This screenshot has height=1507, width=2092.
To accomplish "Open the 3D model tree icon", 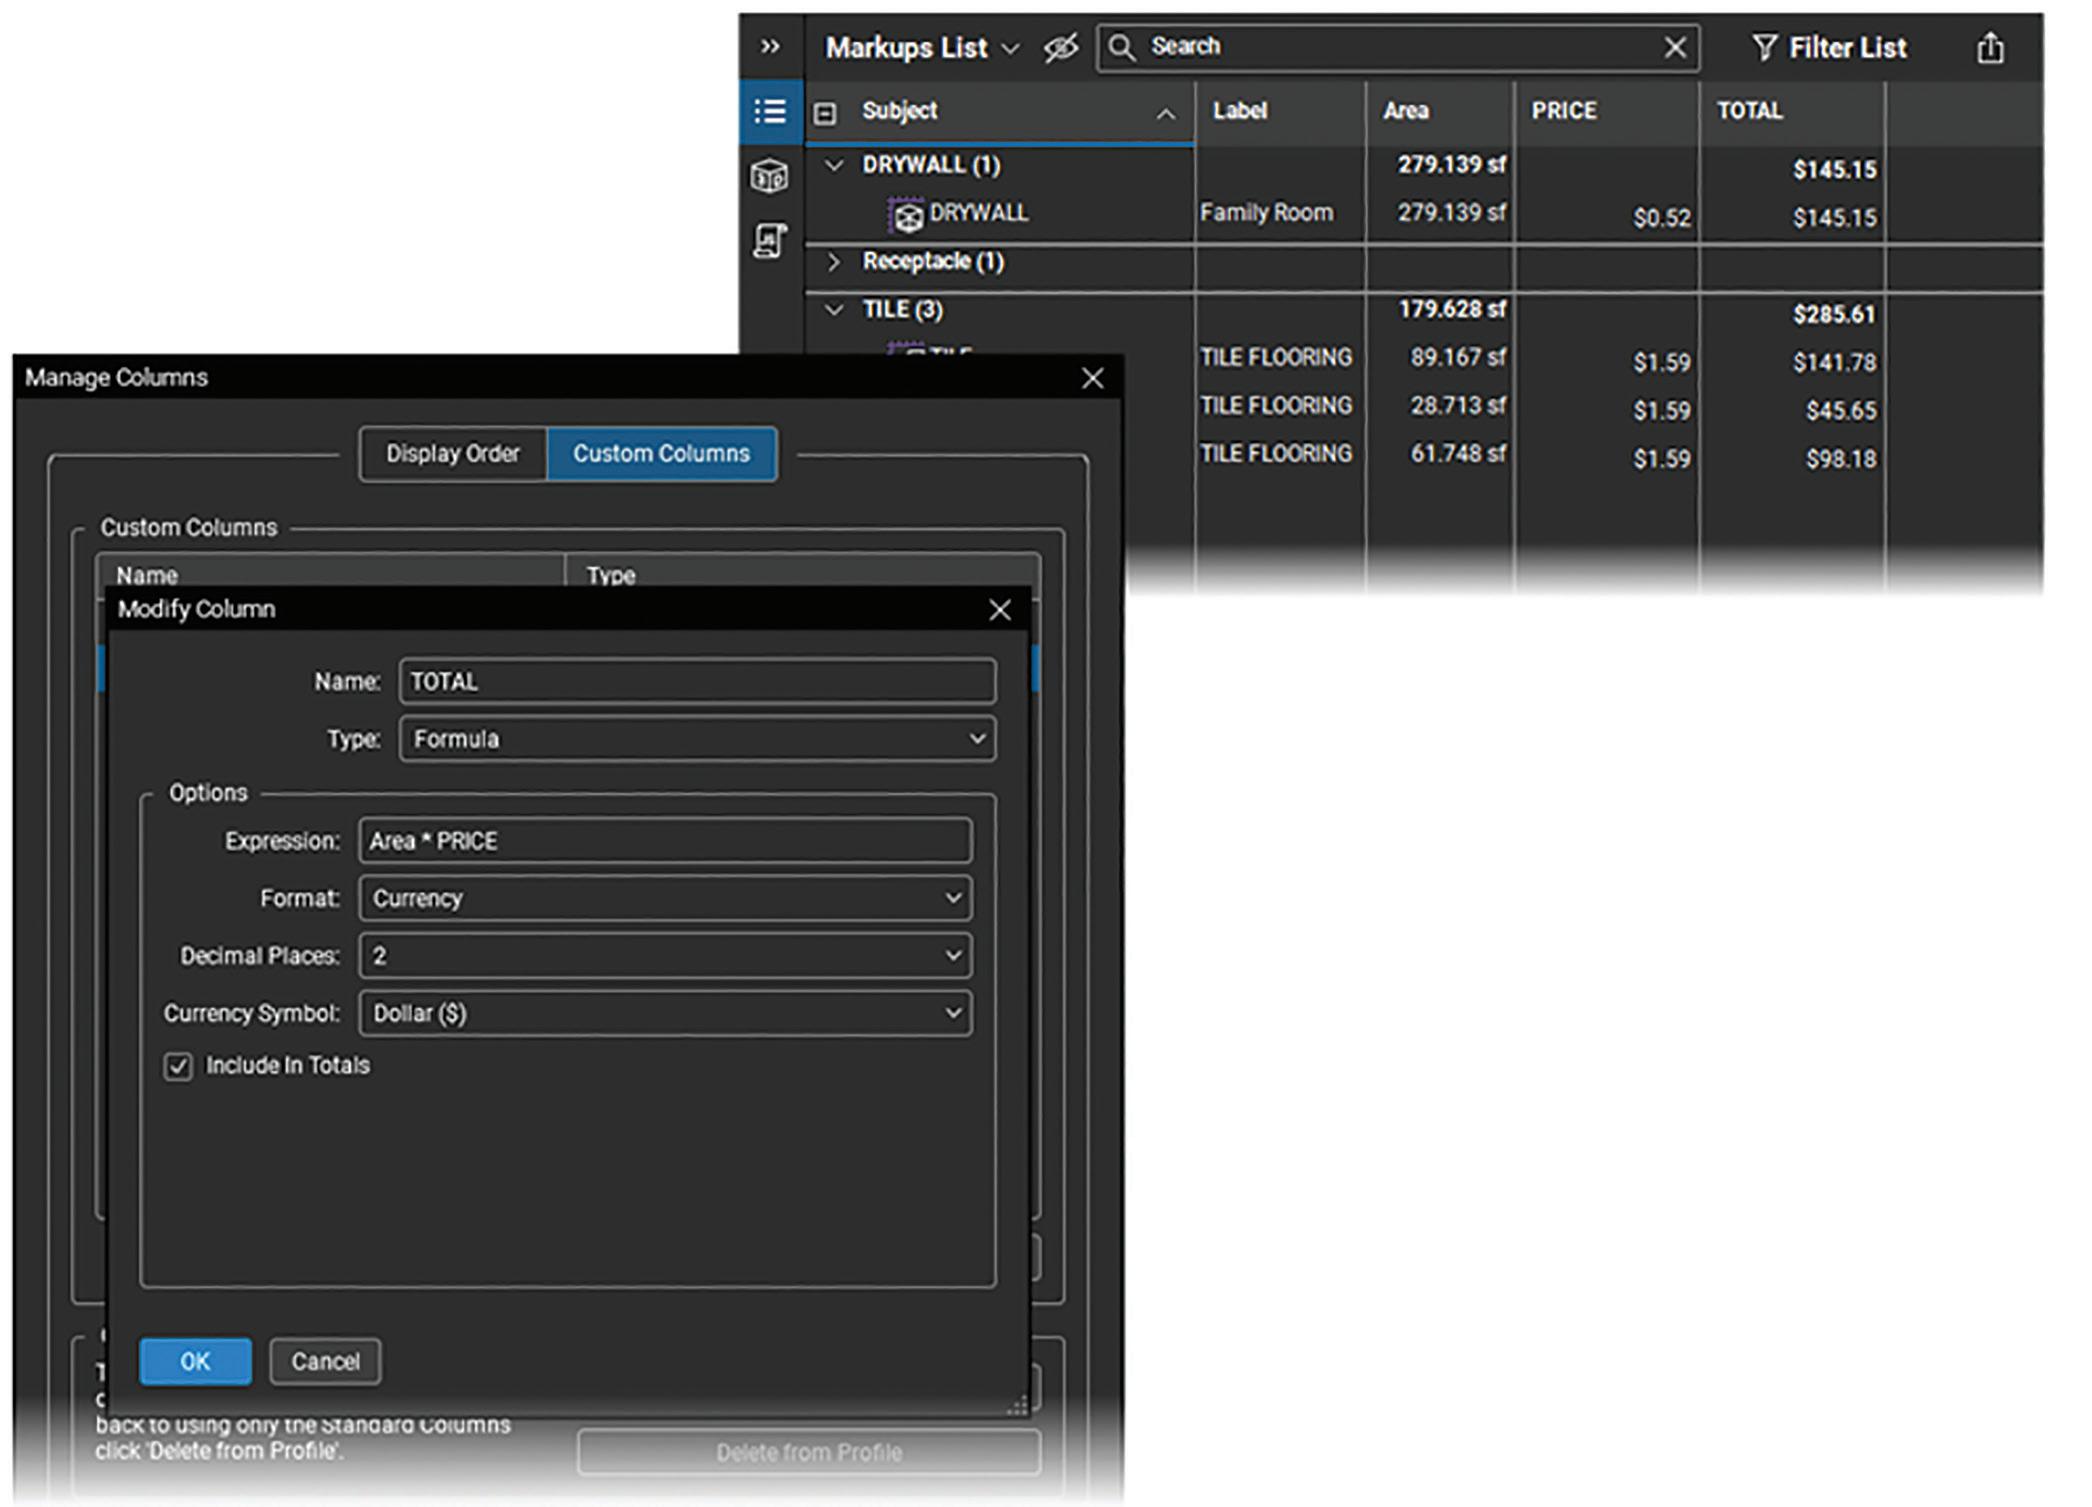I will point(769,177).
